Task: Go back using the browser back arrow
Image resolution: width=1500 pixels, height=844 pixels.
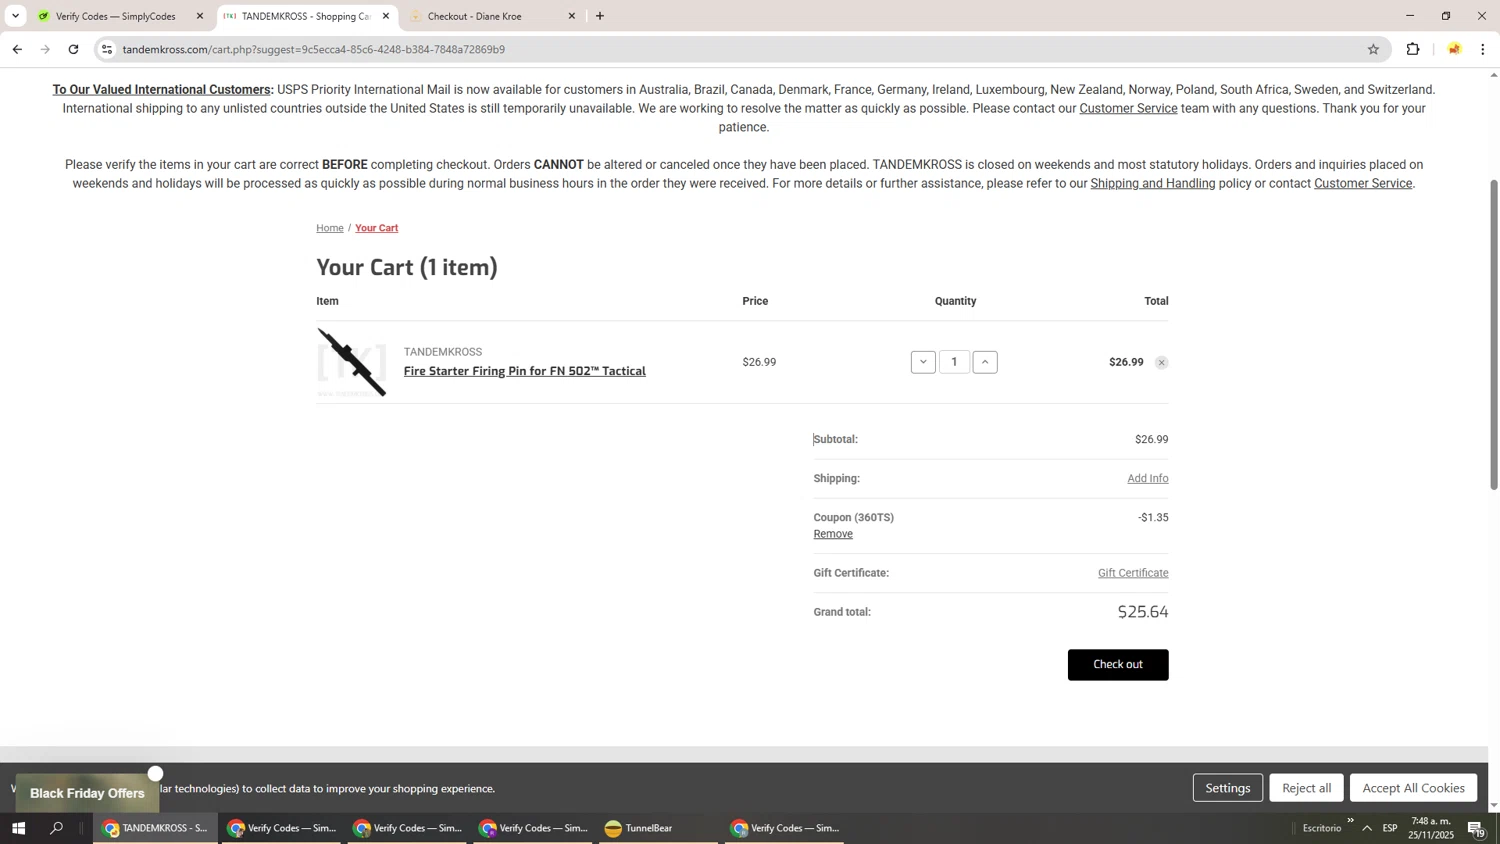Action: point(16,49)
